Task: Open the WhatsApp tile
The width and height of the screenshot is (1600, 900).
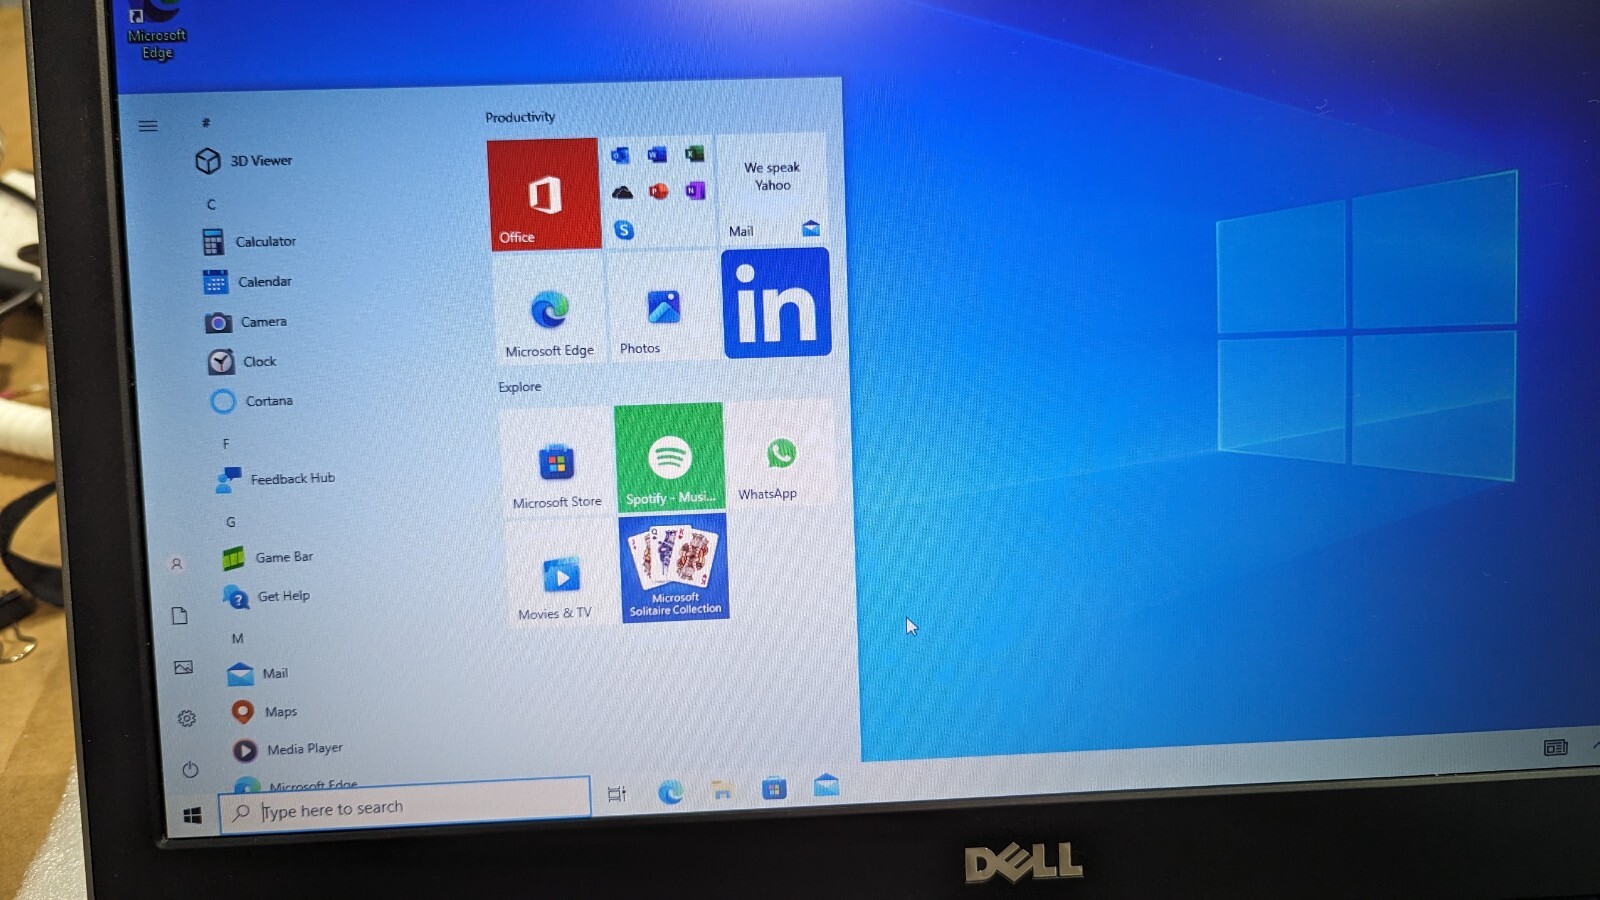Action: click(x=780, y=455)
